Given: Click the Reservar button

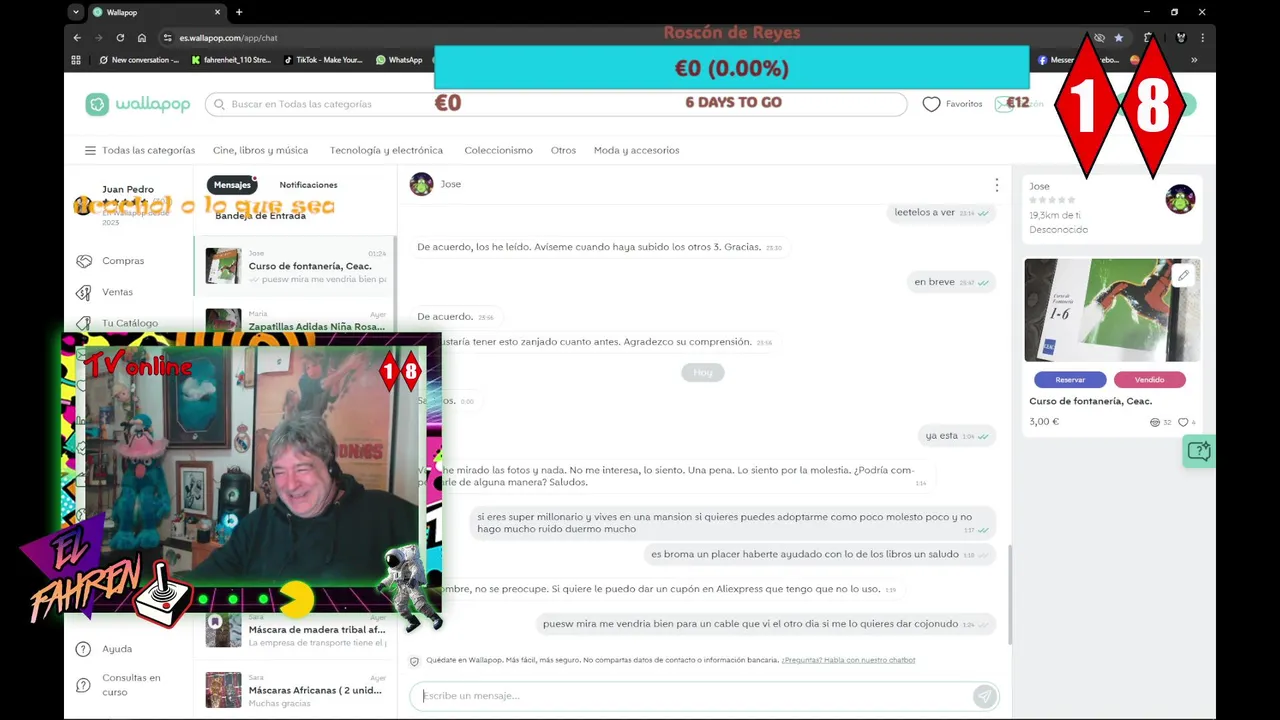Looking at the screenshot, I should (x=1070, y=380).
